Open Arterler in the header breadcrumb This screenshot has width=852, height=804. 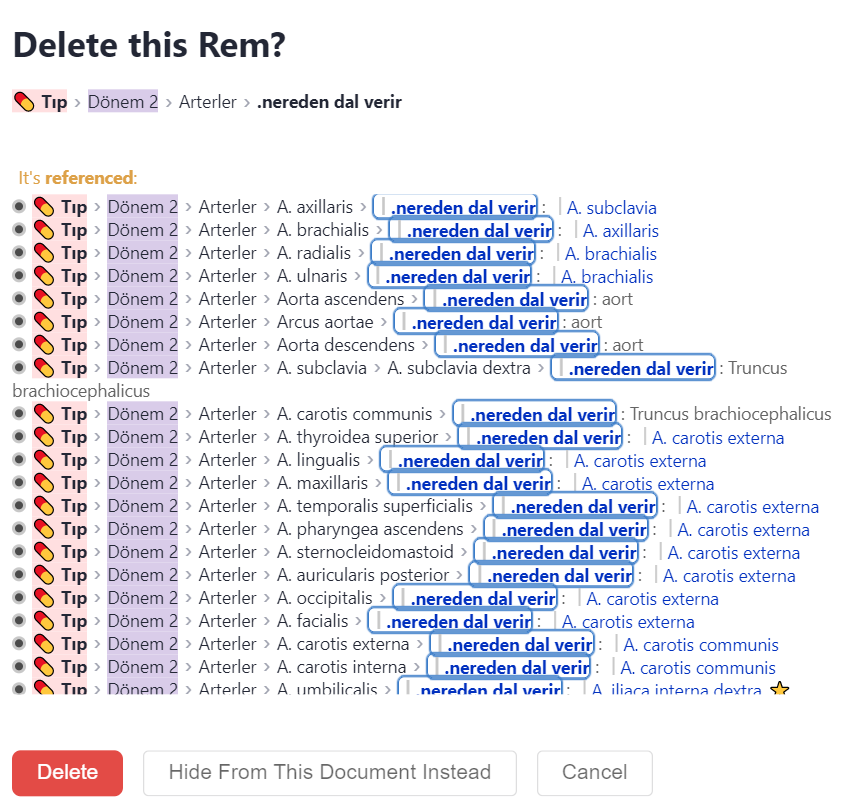click(208, 101)
